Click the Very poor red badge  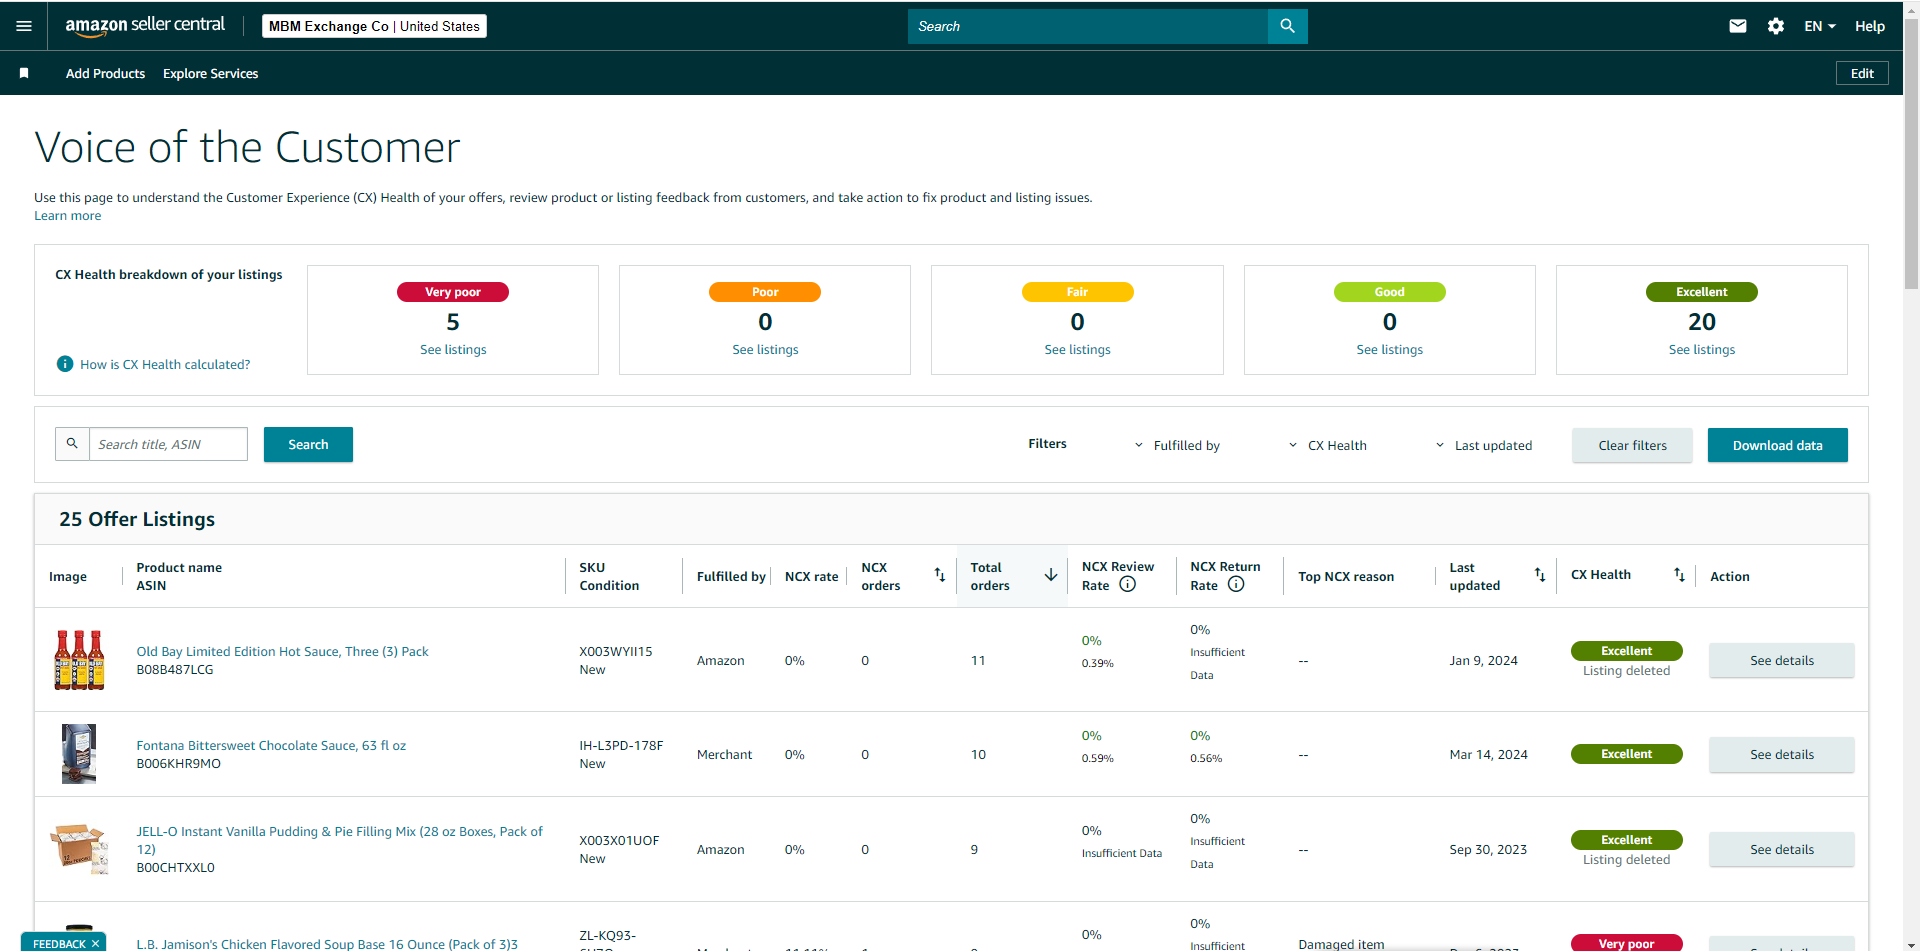click(453, 292)
